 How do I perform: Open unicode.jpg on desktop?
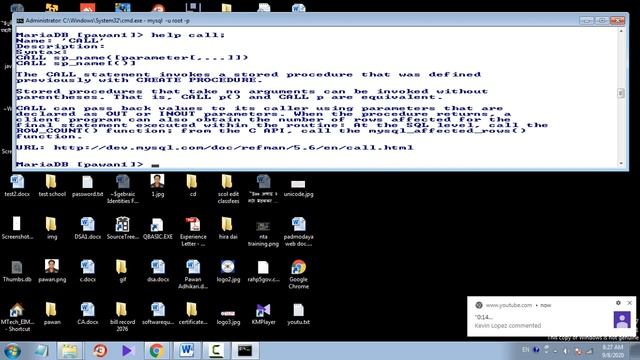298,187
